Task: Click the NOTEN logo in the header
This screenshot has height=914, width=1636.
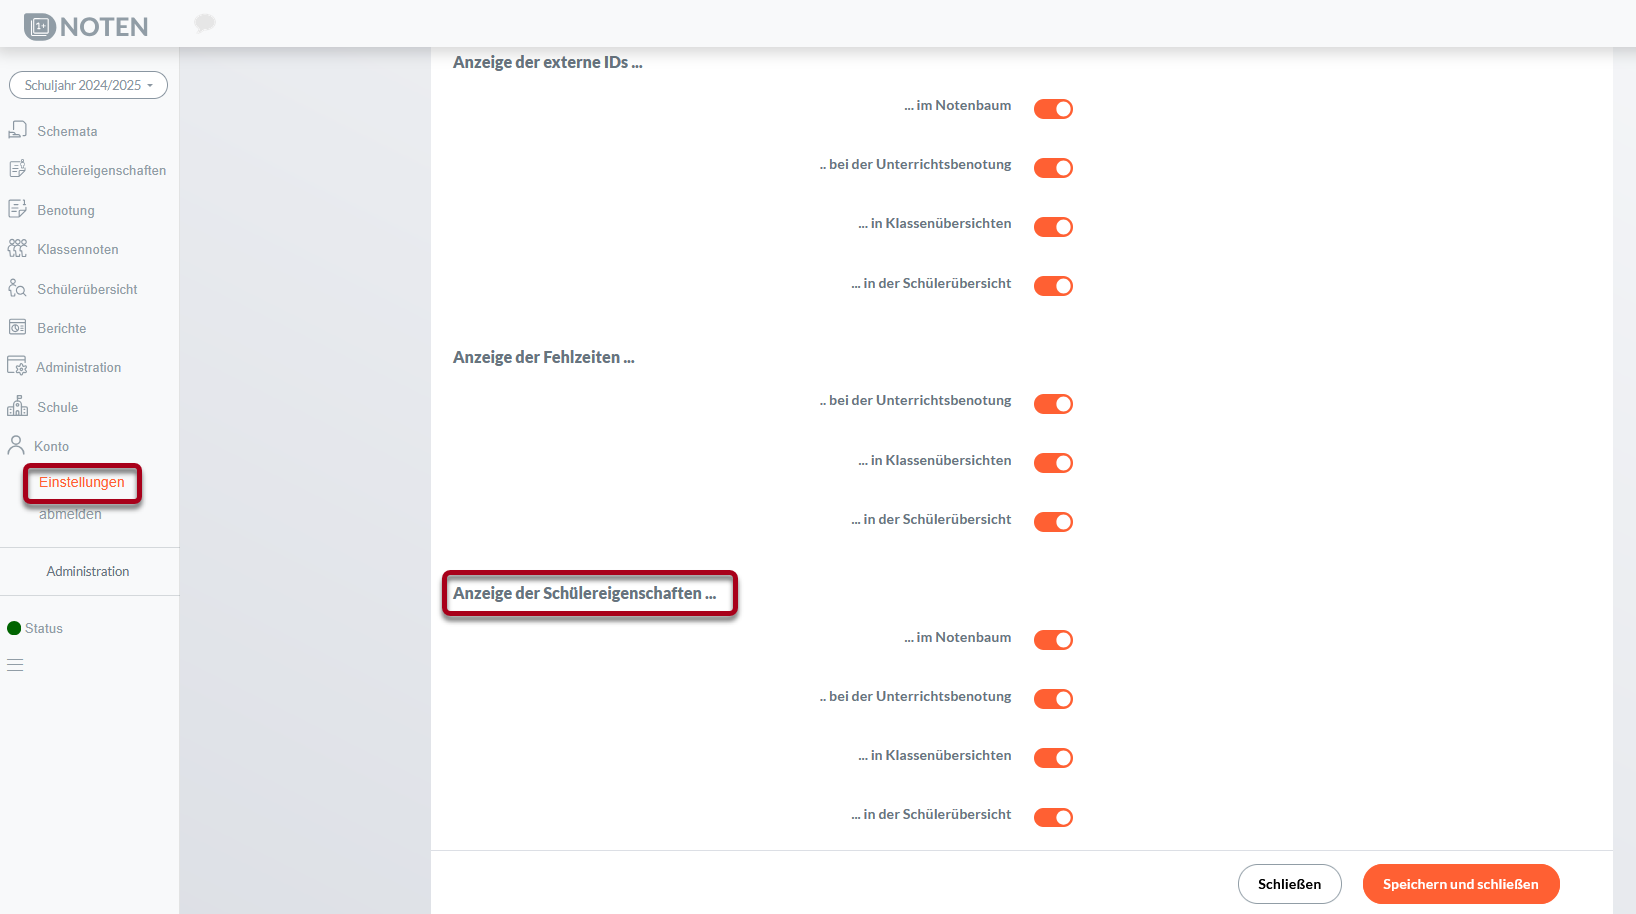Action: point(84,26)
